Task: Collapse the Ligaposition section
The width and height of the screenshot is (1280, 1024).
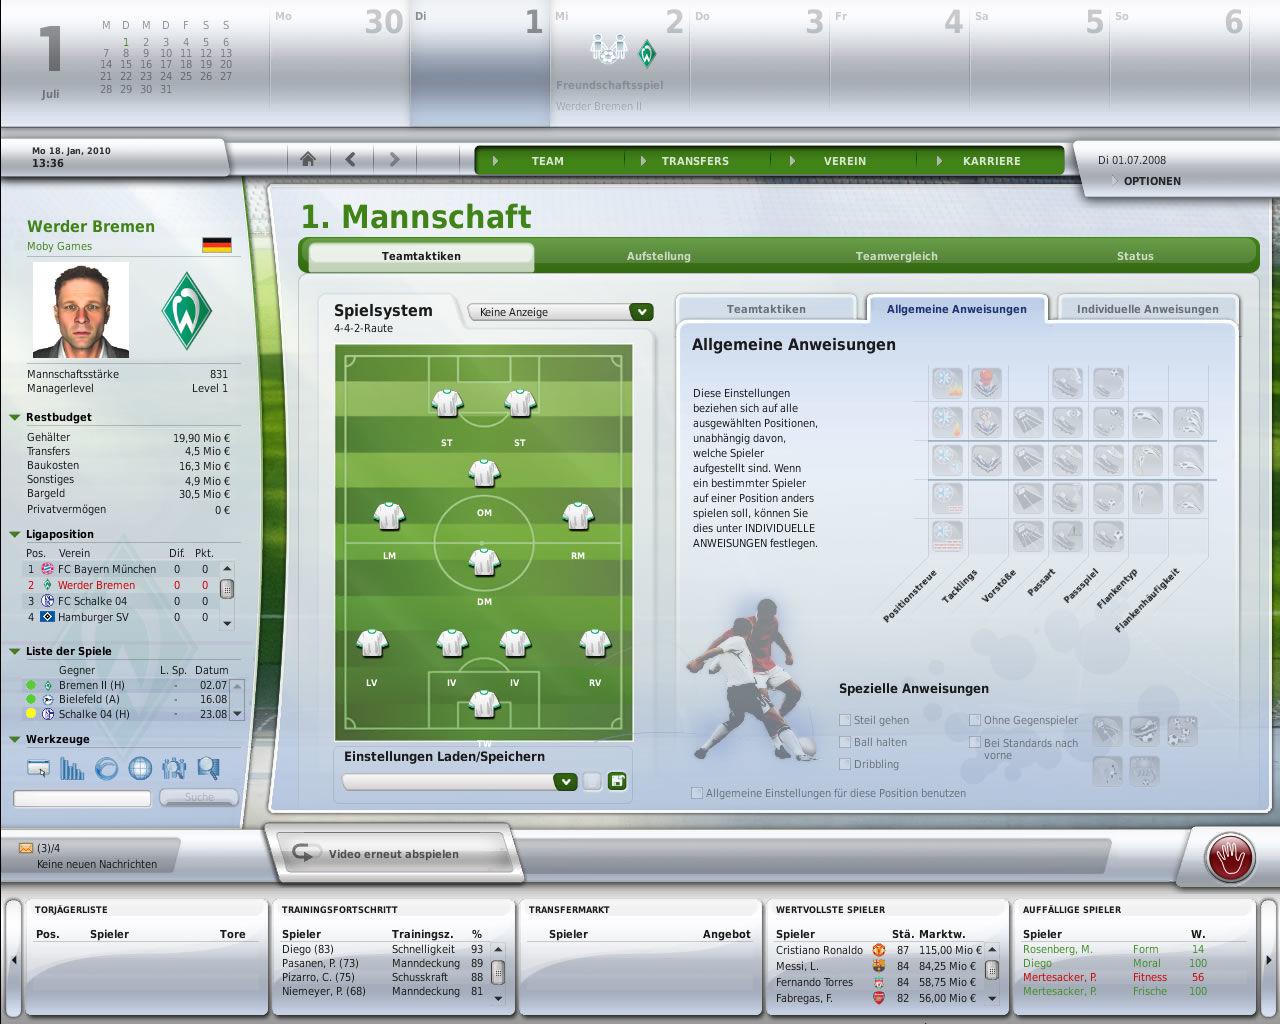Action: 15,534
